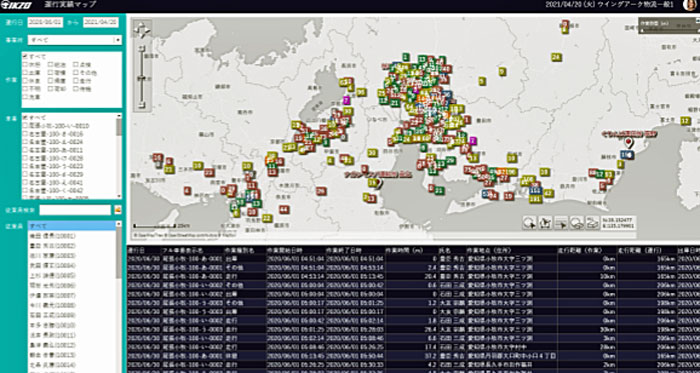The height and width of the screenshot is (373, 700).
Task: Toggle the すべて checkbox in vehicle list
Action: (x=25, y=117)
